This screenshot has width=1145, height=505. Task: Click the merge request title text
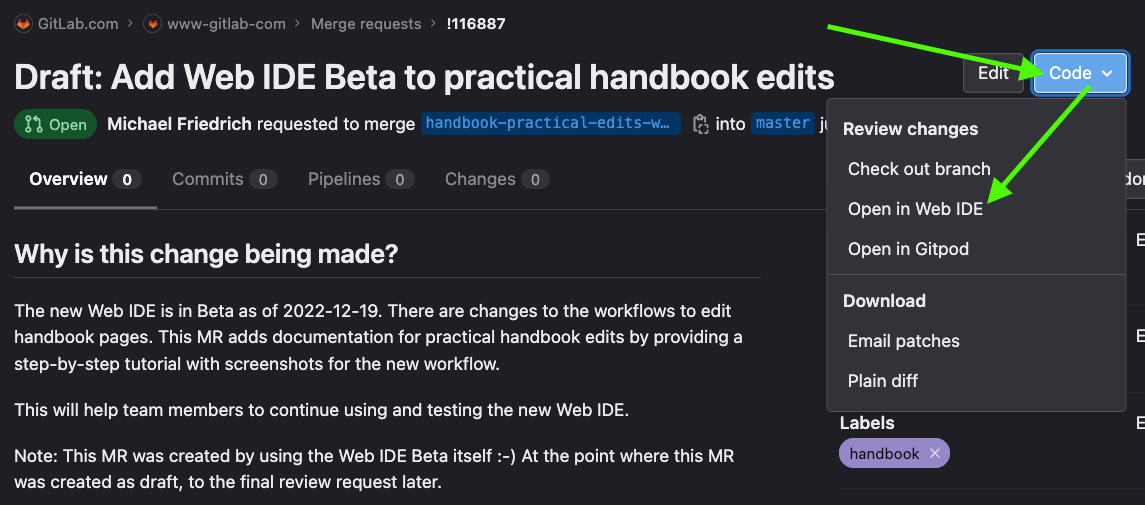(424, 76)
